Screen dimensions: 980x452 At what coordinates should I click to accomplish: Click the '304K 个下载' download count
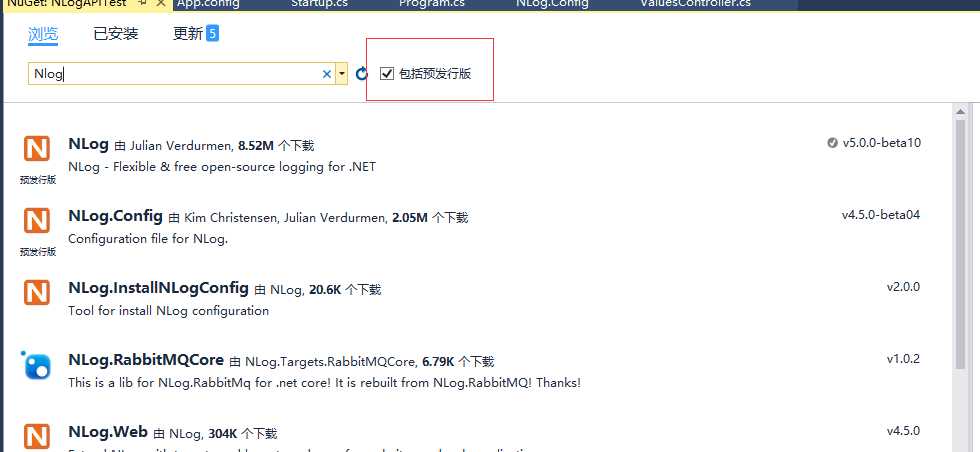coord(242,433)
